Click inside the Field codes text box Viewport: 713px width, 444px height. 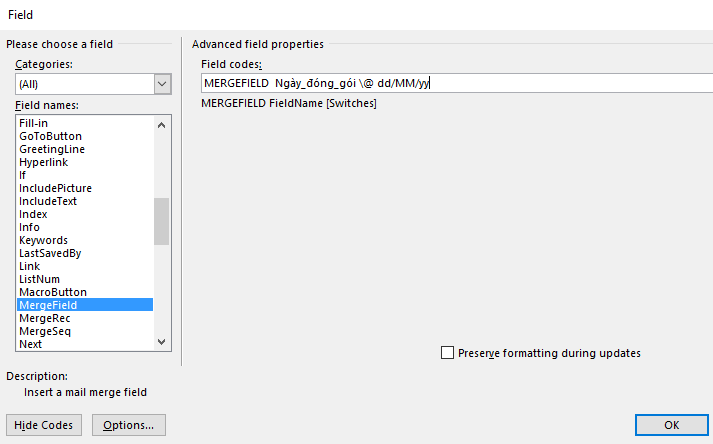point(457,83)
